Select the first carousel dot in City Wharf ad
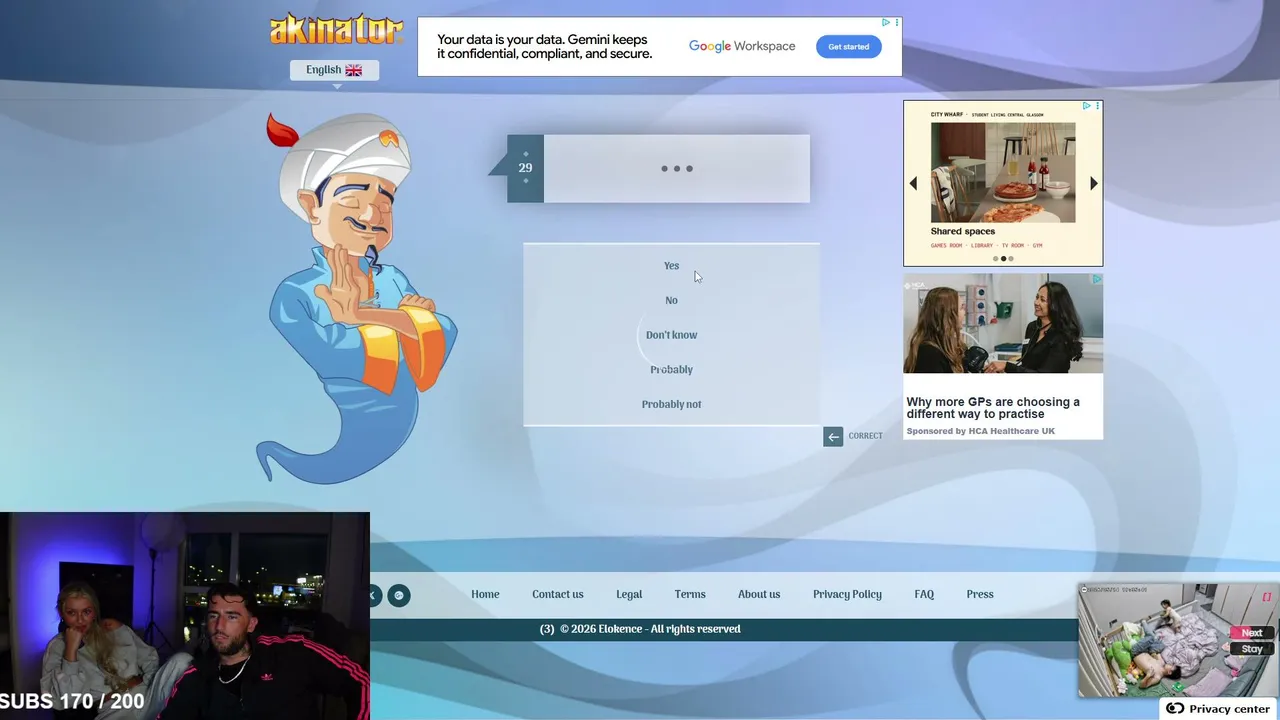 [995, 259]
